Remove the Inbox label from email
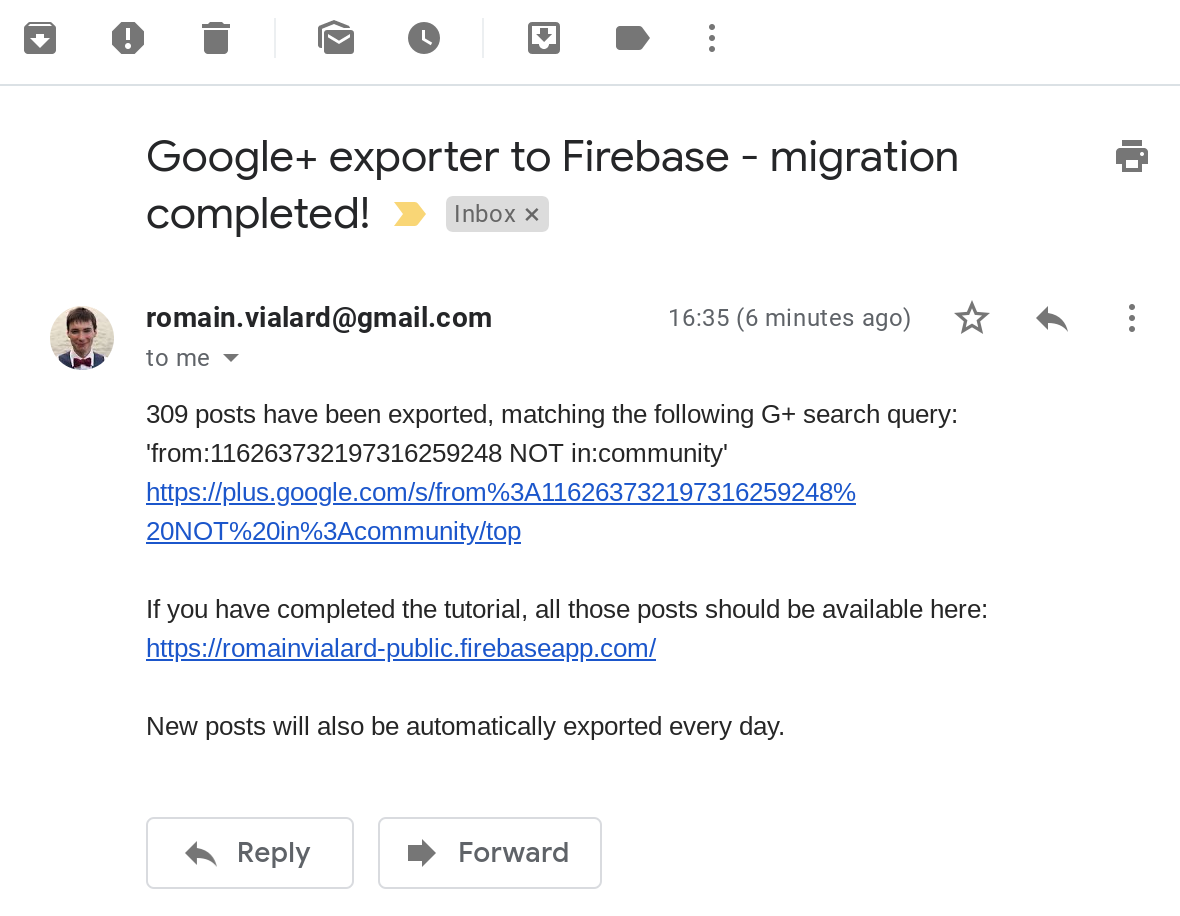This screenshot has width=1180, height=916. 532,214
